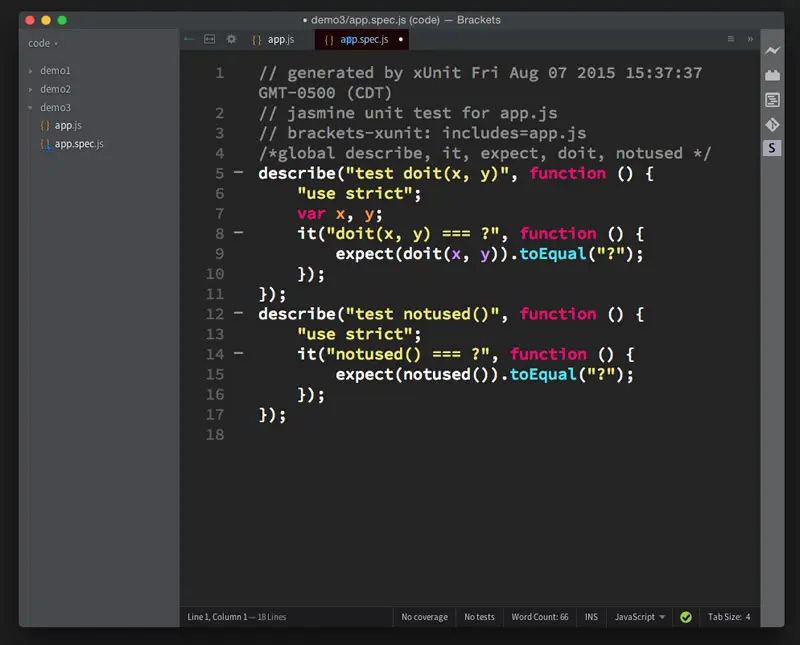Open app.spec.js in the file tree
The height and width of the screenshot is (645, 800).
tap(79, 144)
